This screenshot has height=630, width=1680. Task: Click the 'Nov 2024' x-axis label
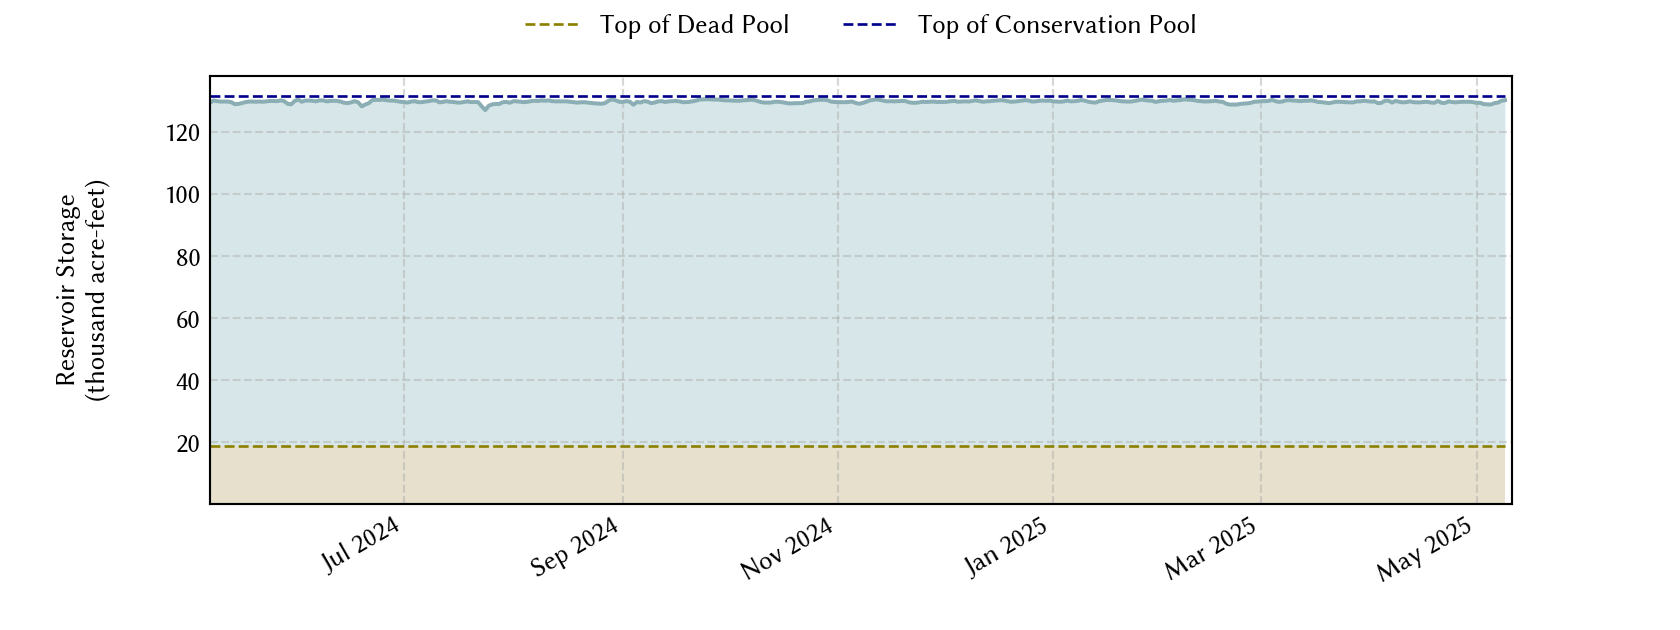pos(787,549)
